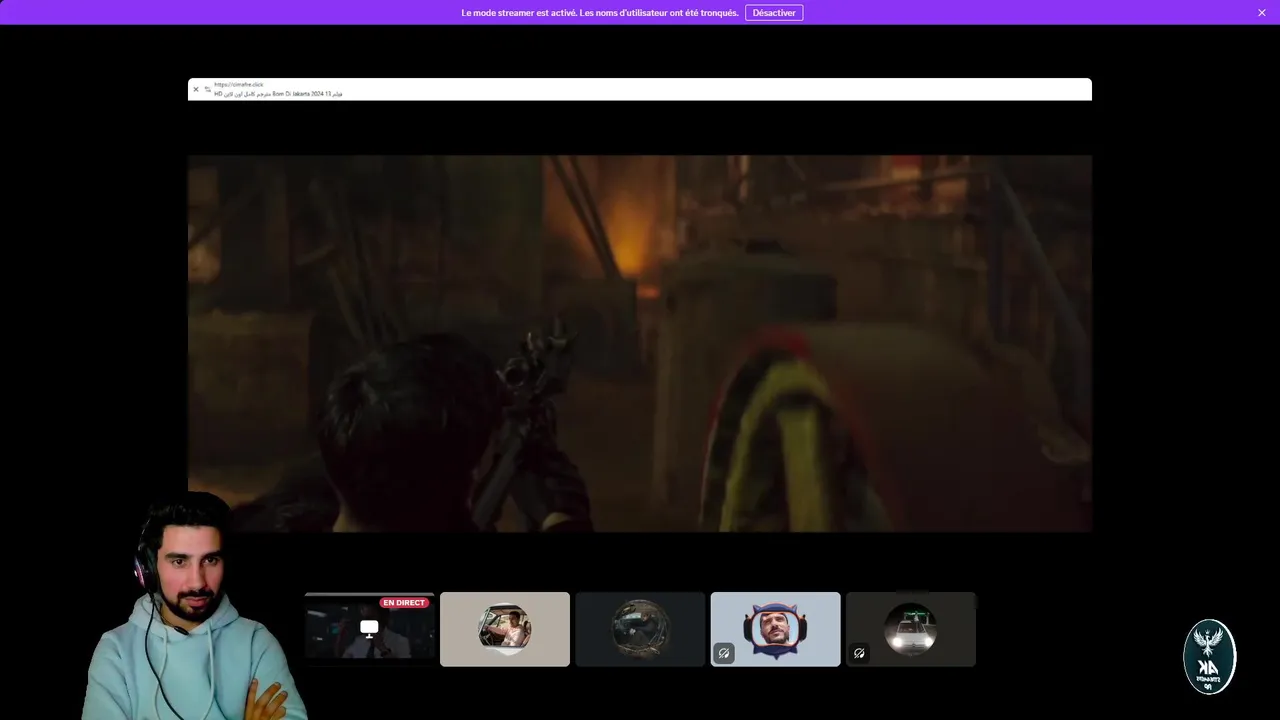Dismiss the streamer mode banner

coord(1262,13)
